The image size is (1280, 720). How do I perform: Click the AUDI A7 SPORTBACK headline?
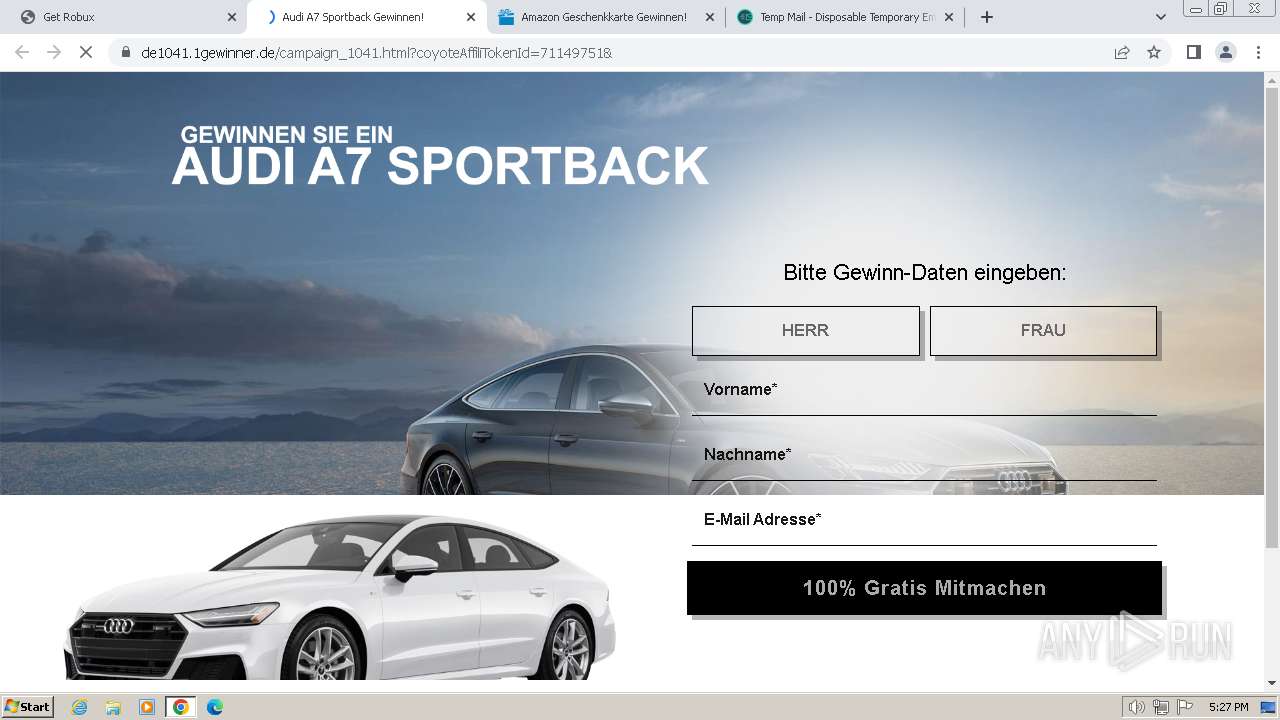click(x=440, y=167)
